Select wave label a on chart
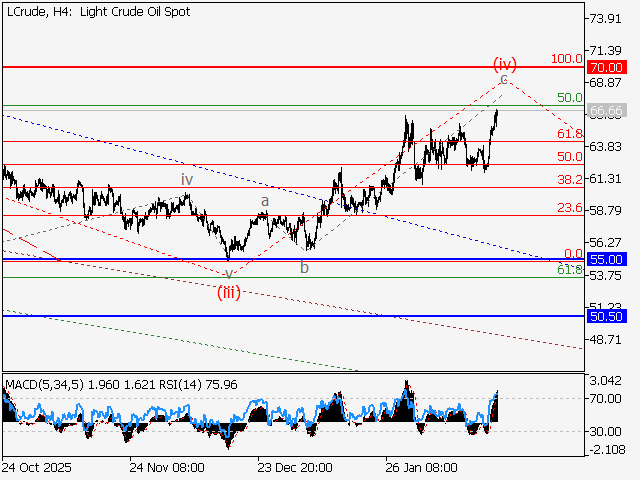The image size is (640, 480). click(x=265, y=201)
